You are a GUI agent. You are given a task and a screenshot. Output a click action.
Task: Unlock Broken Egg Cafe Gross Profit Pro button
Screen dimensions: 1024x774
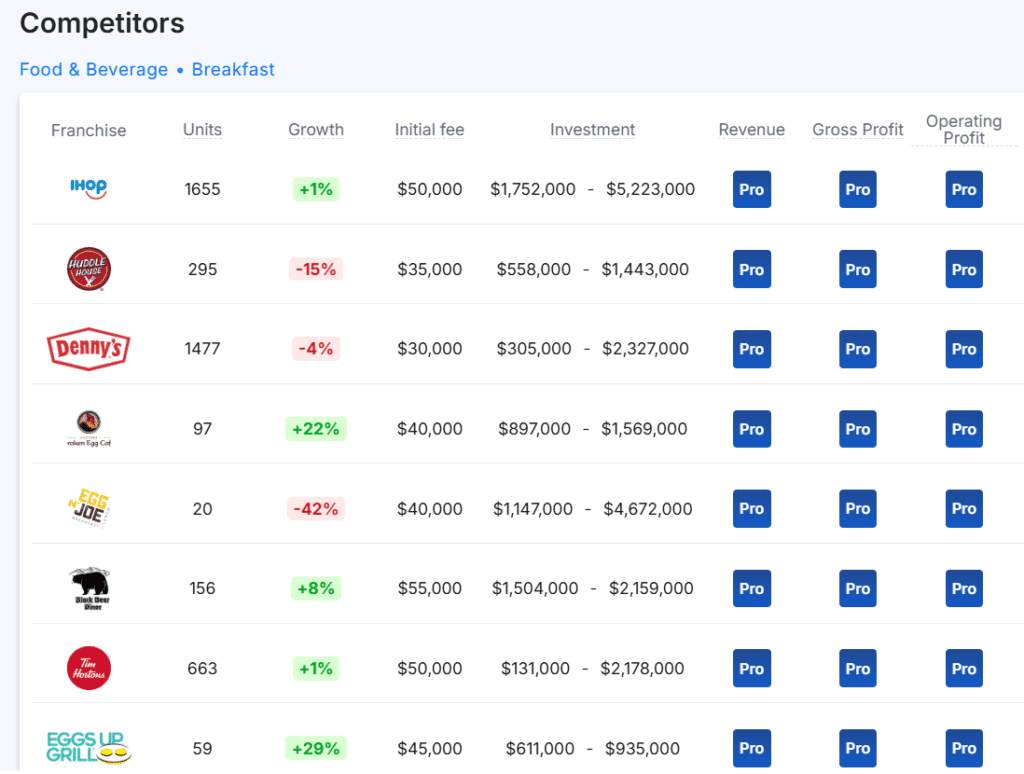tap(857, 429)
